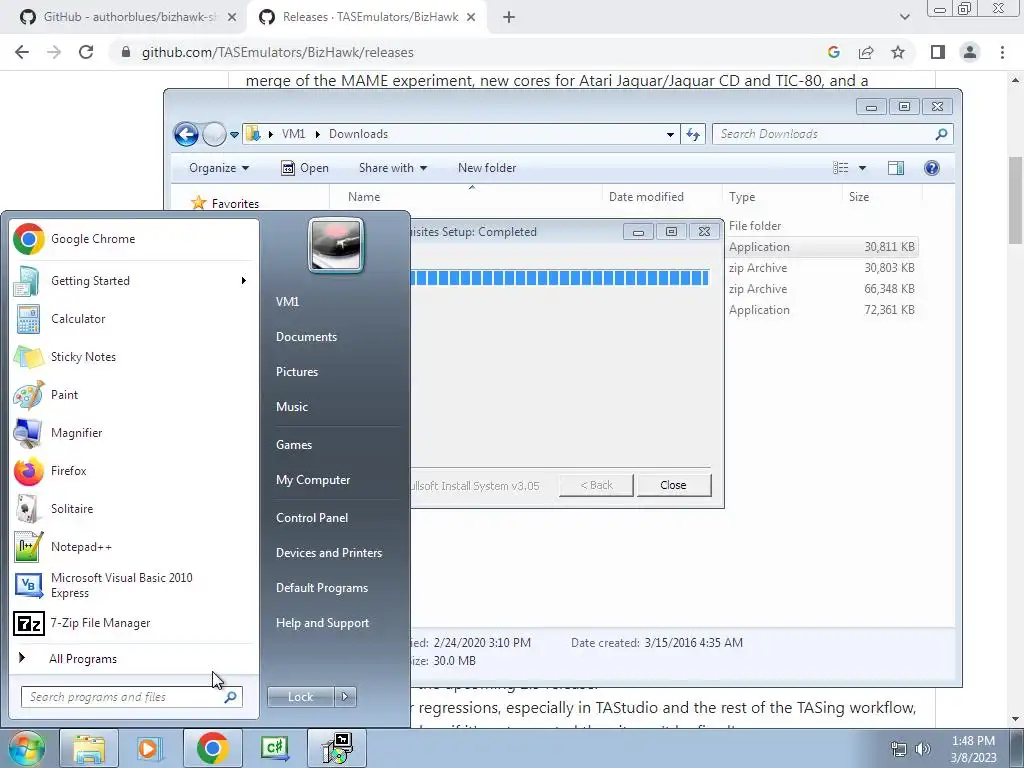This screenshot has height=768, width=1024.
Task: Open Solitaire from the Start menu
Action: (x=131, y=509)
